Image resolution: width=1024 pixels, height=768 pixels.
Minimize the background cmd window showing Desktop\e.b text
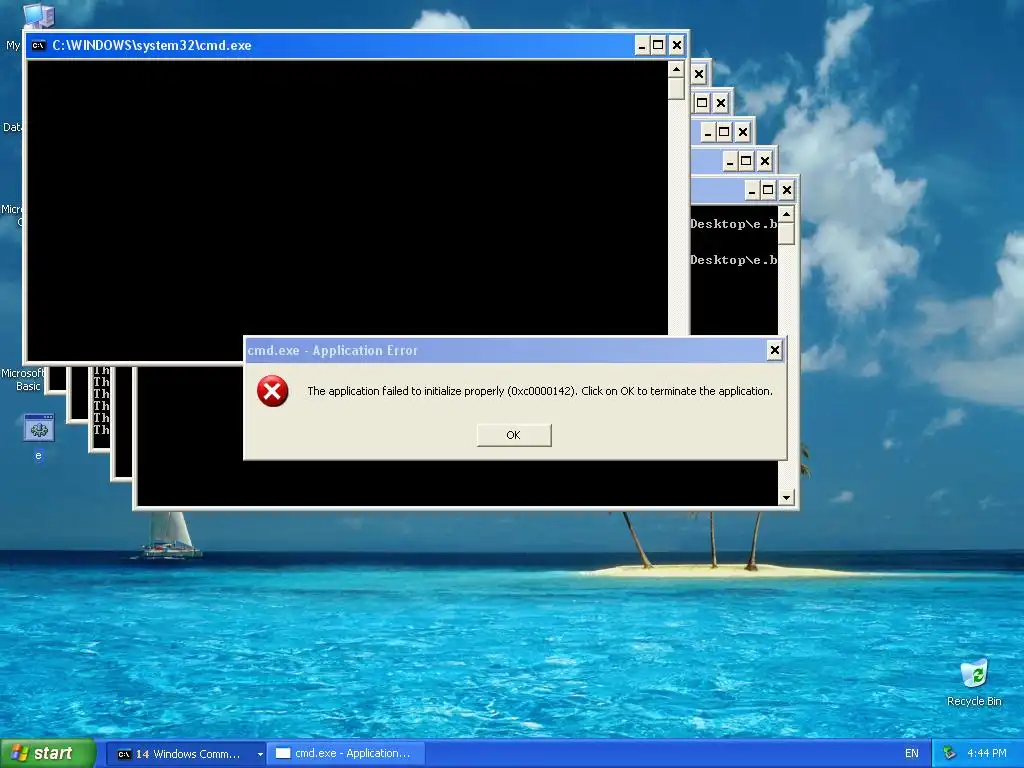coord(752,190)
